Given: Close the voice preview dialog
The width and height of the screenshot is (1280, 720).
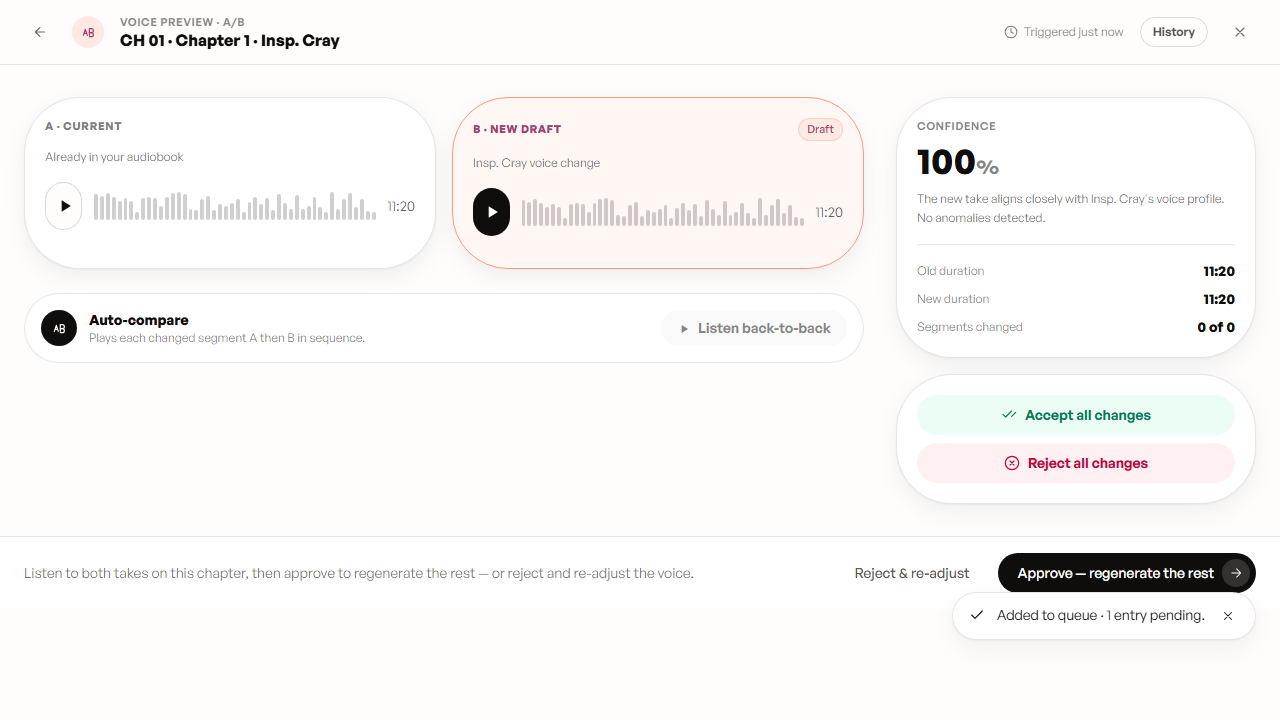Looking at the screenshot, I should [1240, 32].
